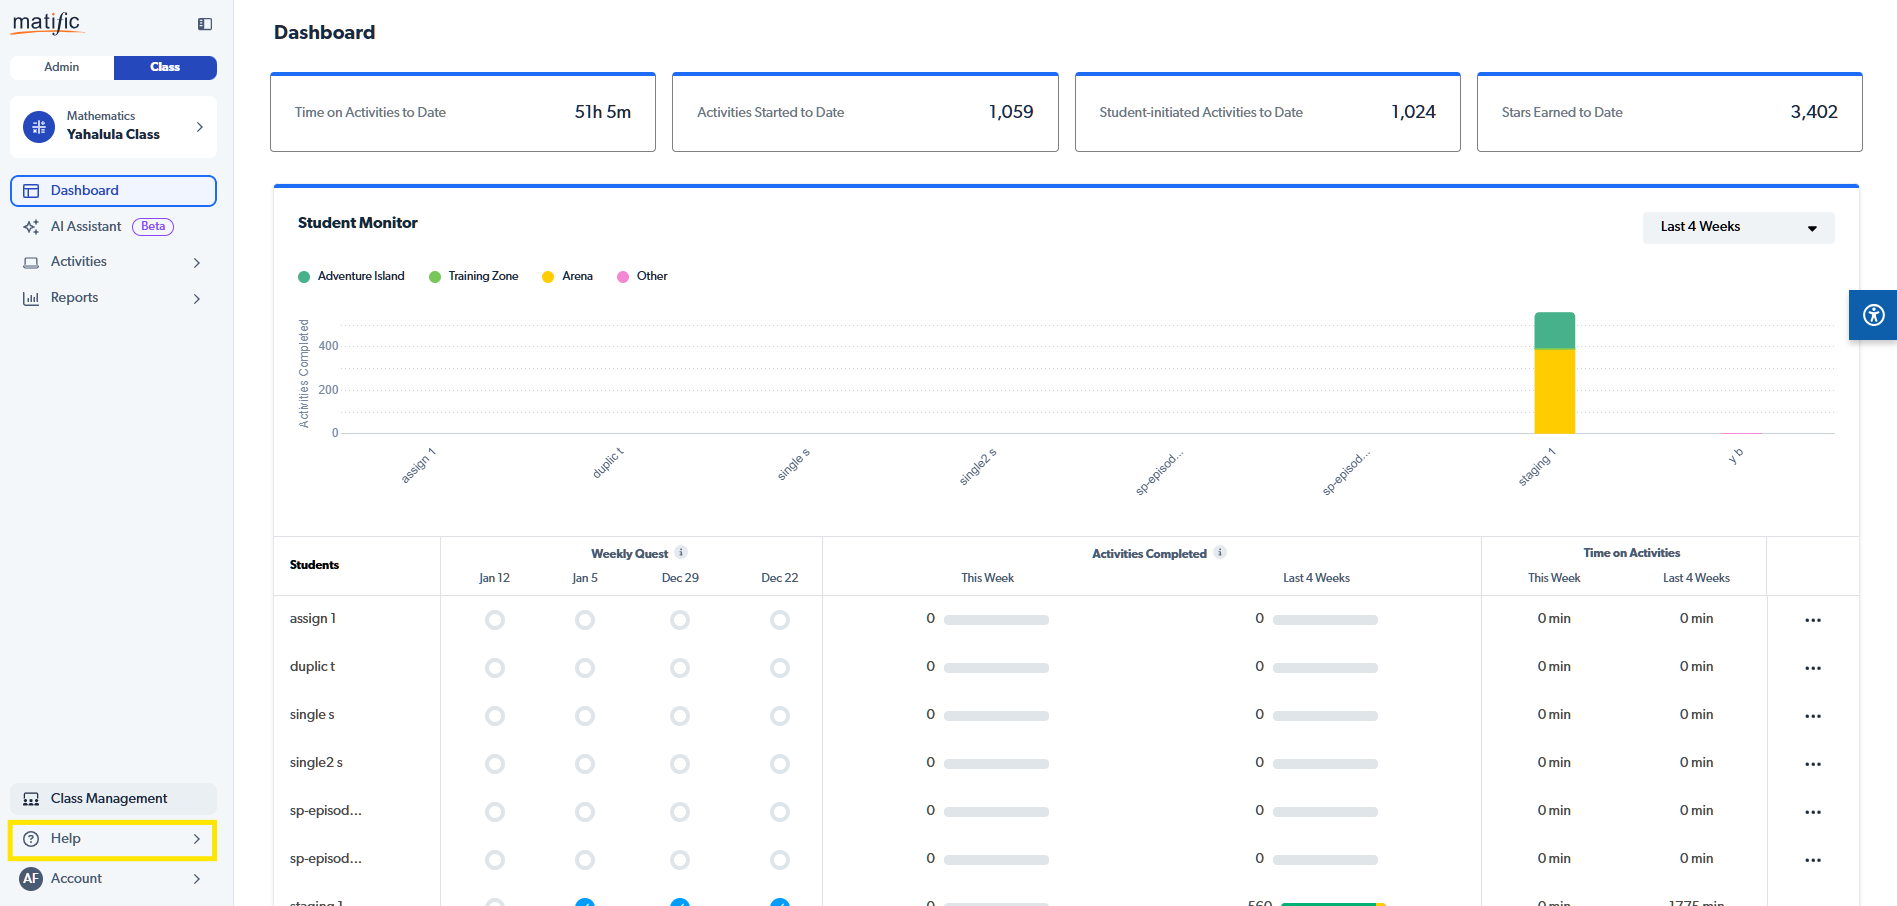Open the accessibility widget
This screenshot has height=906, width=1897.
coord(1873,315)
